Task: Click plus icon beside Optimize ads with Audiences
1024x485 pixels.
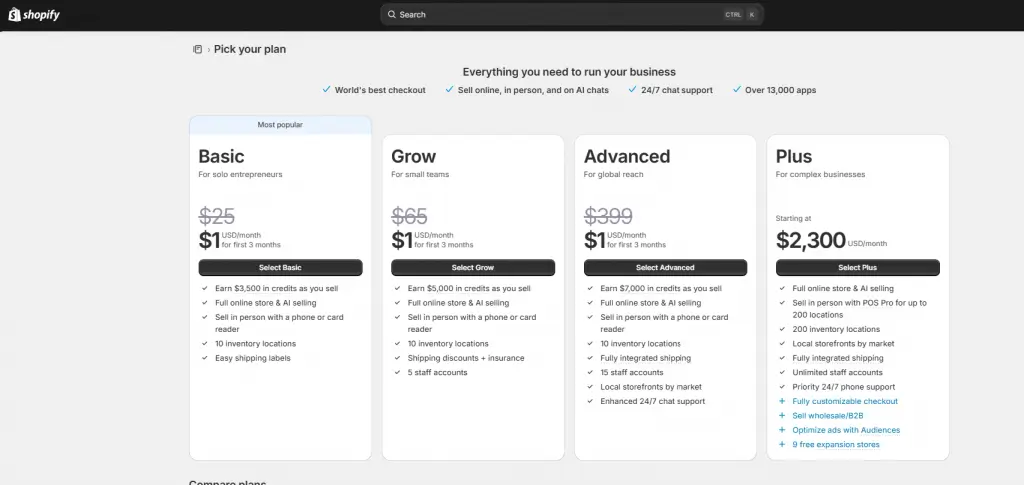Action: tap(782, 430)
